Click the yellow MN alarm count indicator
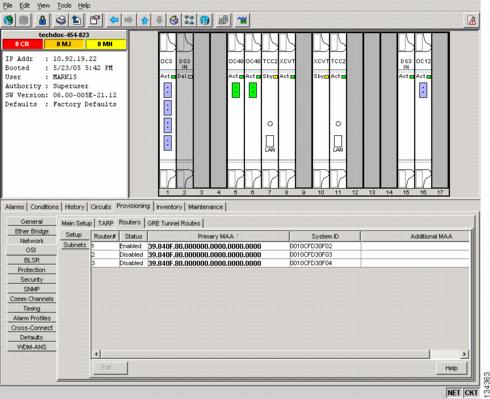 coord(105,44)
